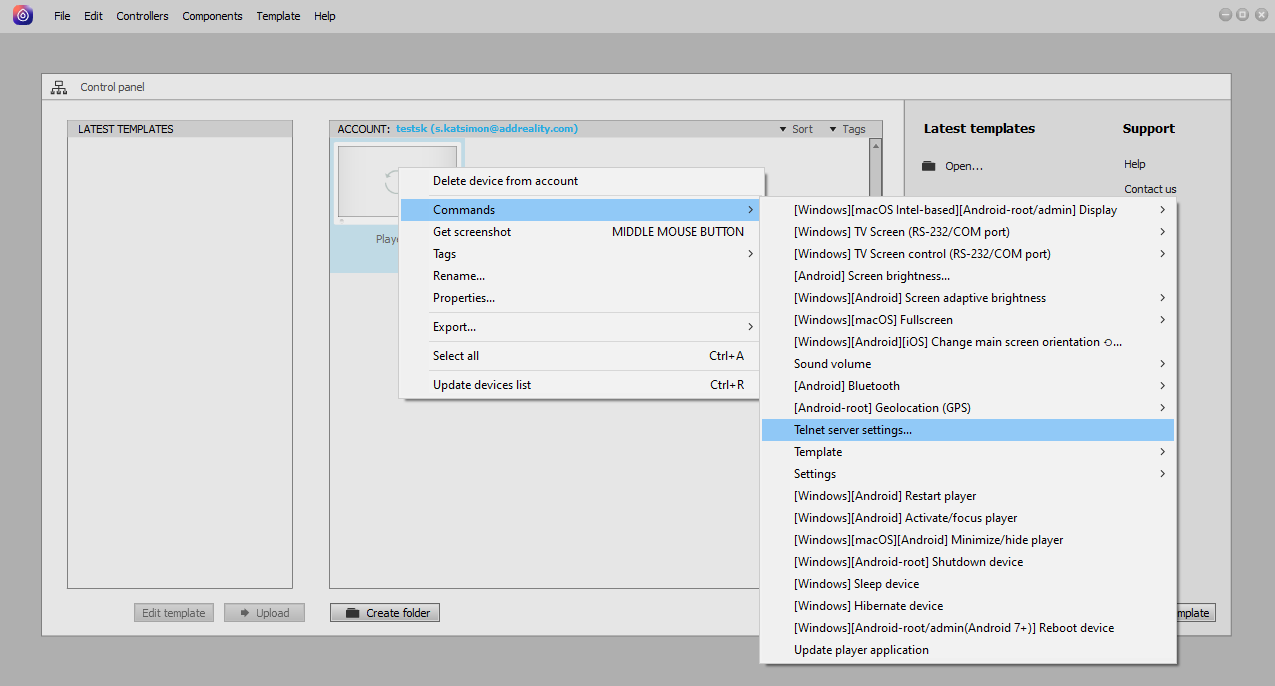Screen dimensions: 1275x686
Task: Open the Help menu in the menu bar
Action: point(324,16)
